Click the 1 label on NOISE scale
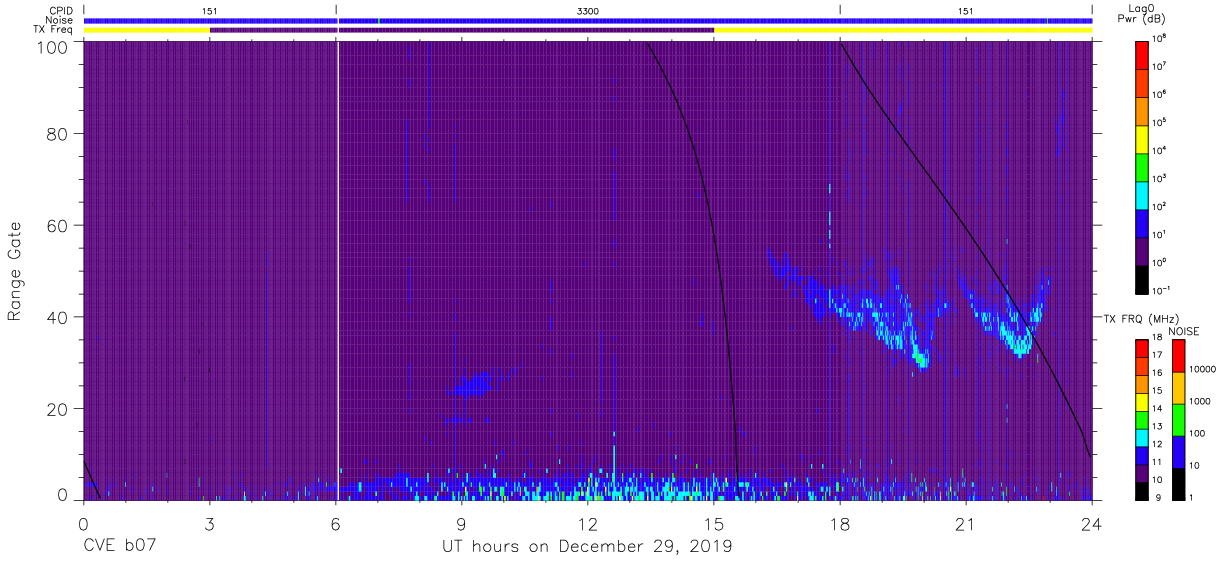Image resolution: width=1228 pixels, height=567 pixels. [x=1191, y=497]
